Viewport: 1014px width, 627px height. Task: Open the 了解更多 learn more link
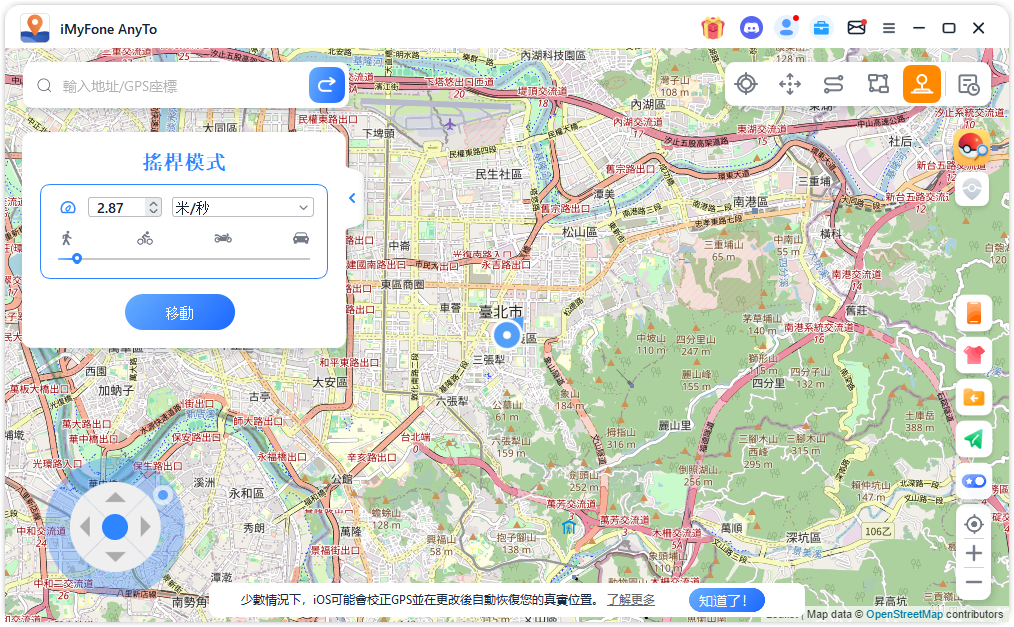coord(631,600)
